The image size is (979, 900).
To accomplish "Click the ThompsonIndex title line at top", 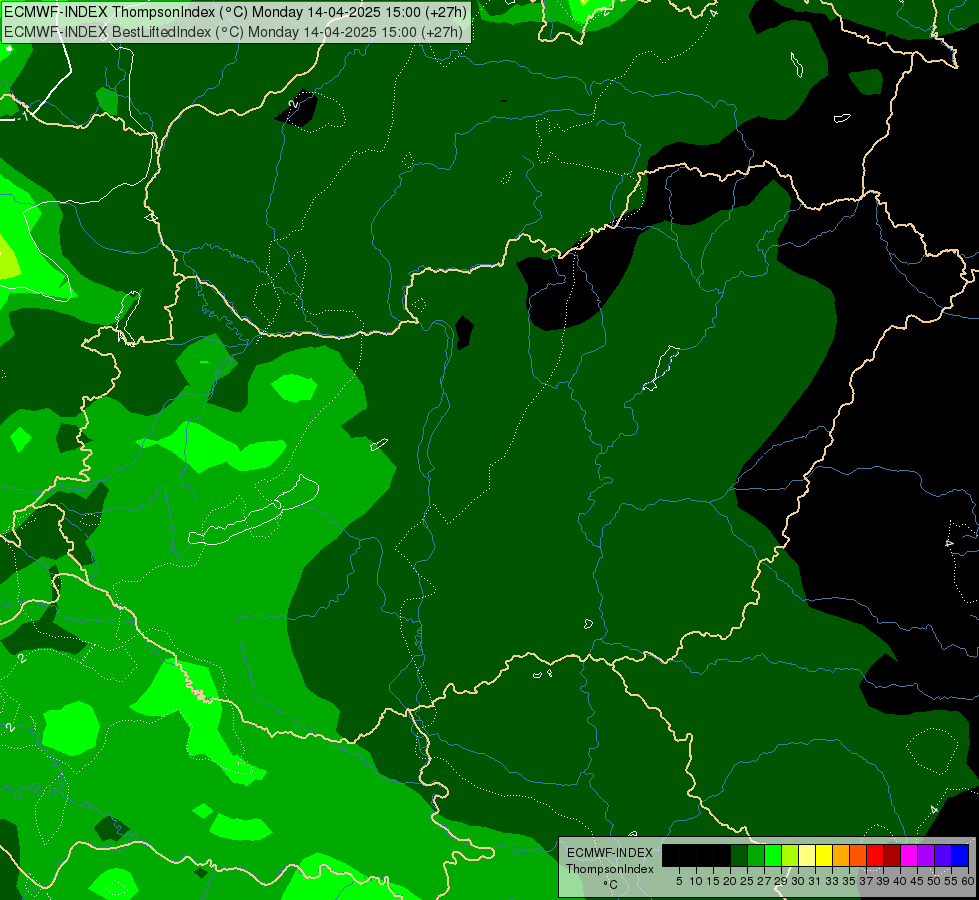I will (x=235, y=12).
